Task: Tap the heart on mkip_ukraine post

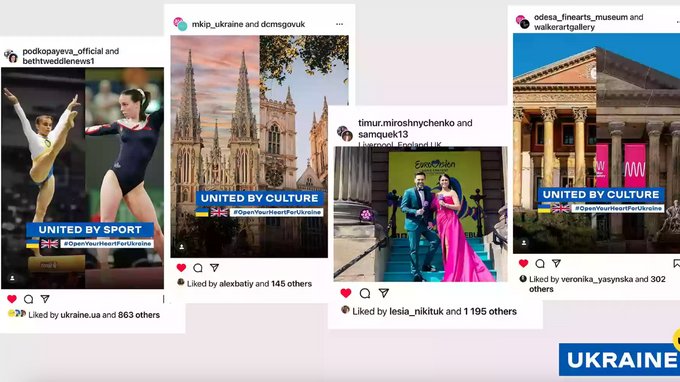Action: pyautogui.click(x=181, y=268)
